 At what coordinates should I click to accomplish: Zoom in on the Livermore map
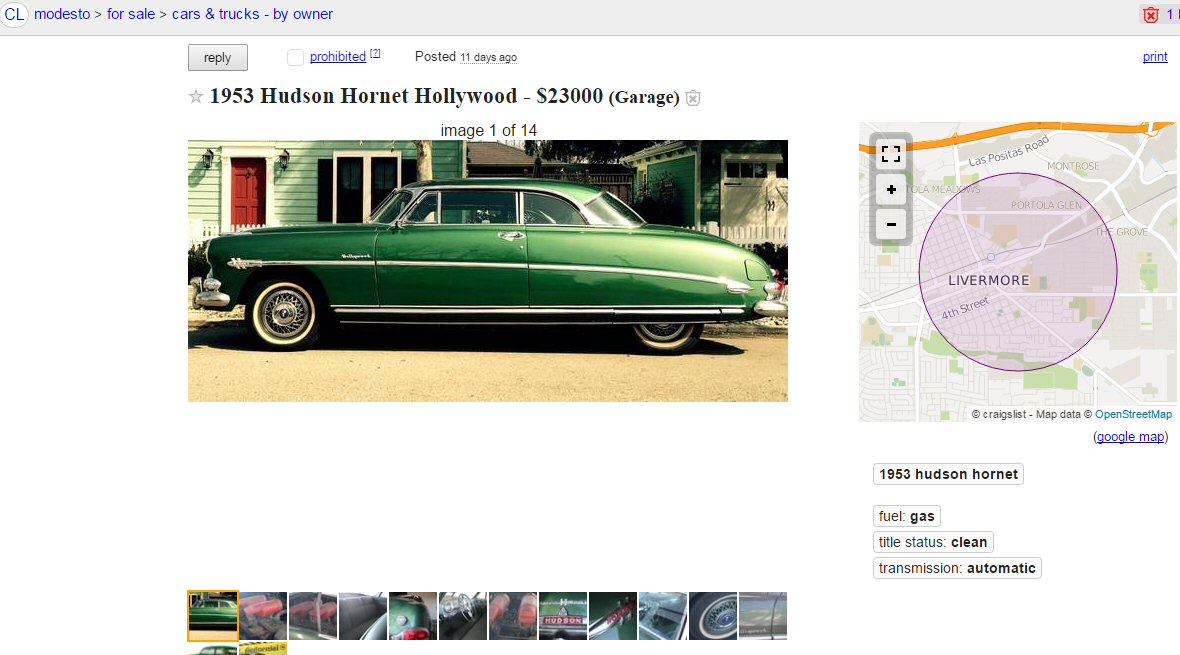click(x=891, y=190)
